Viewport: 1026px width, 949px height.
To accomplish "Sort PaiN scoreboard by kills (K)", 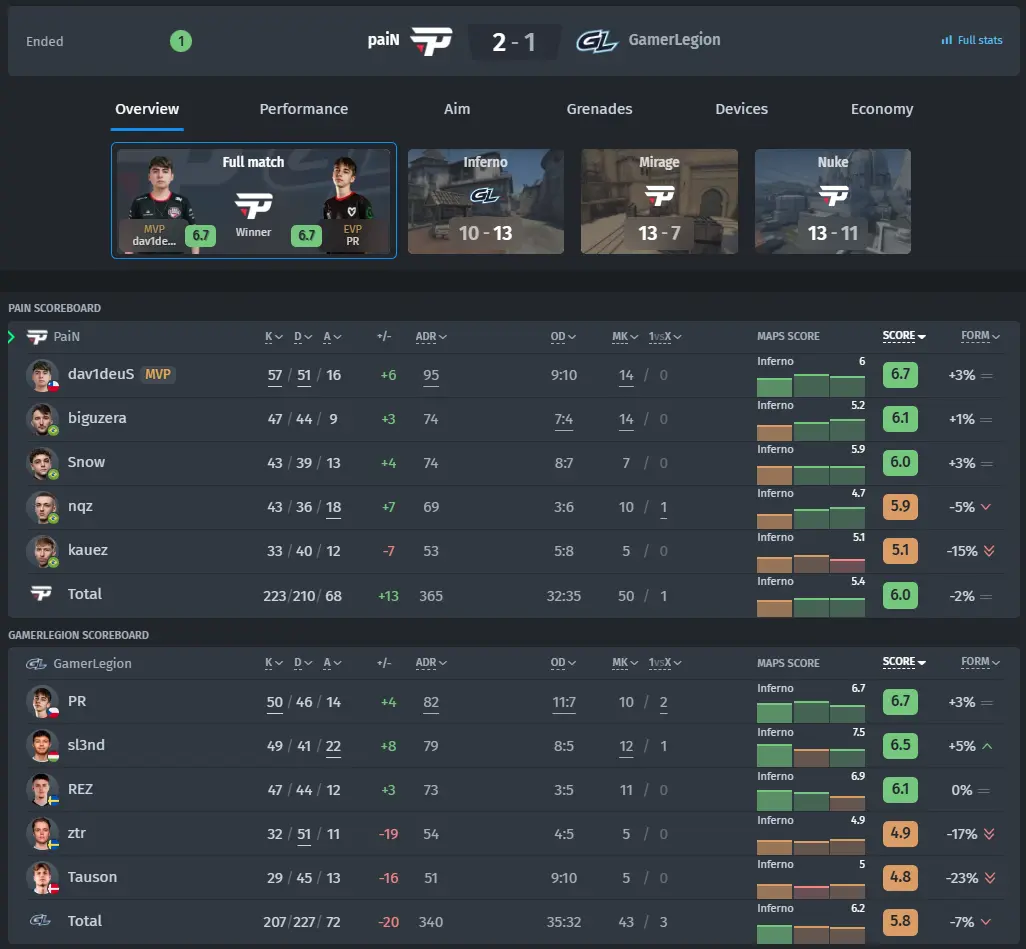I will [274, 336].
